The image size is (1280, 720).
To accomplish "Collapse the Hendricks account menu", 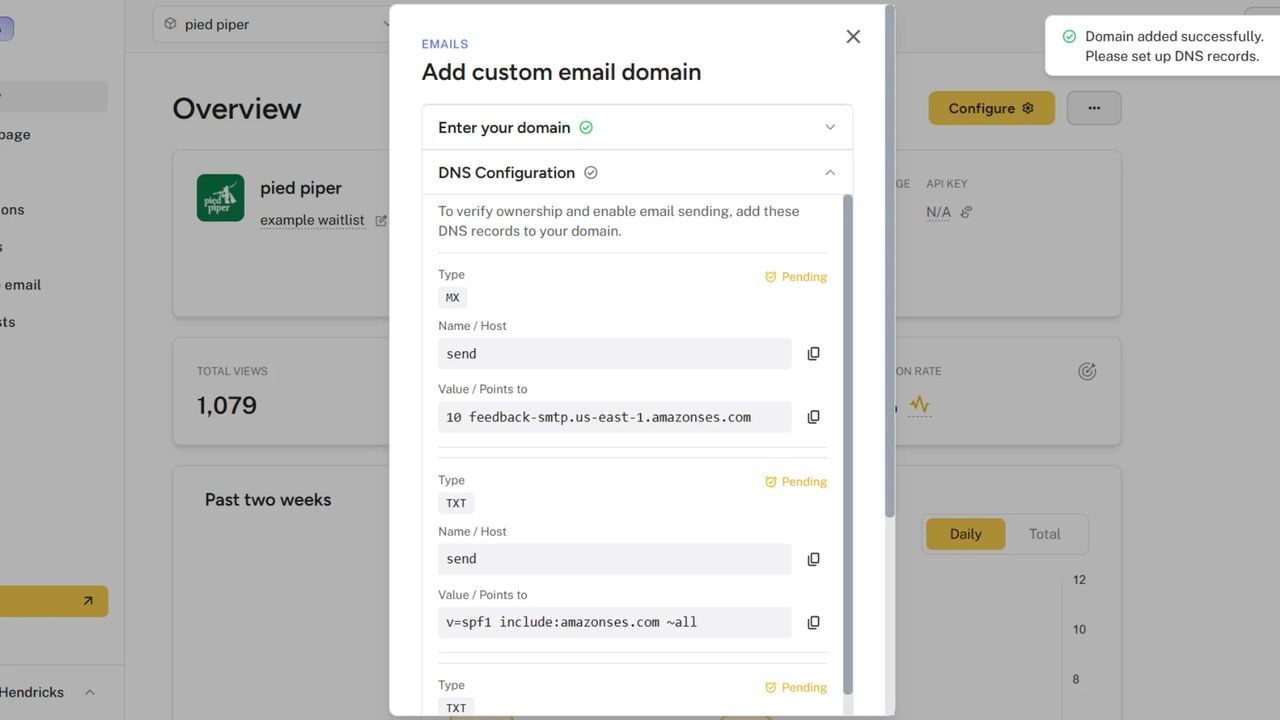I will 89,692.
